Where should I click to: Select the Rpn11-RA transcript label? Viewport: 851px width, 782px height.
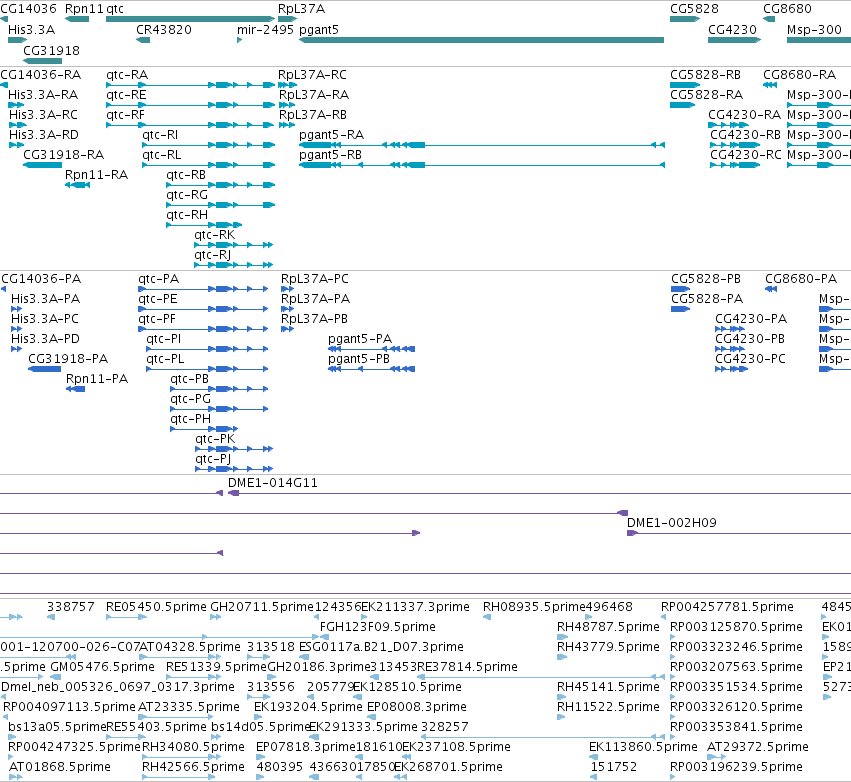(x=97, y=175)
